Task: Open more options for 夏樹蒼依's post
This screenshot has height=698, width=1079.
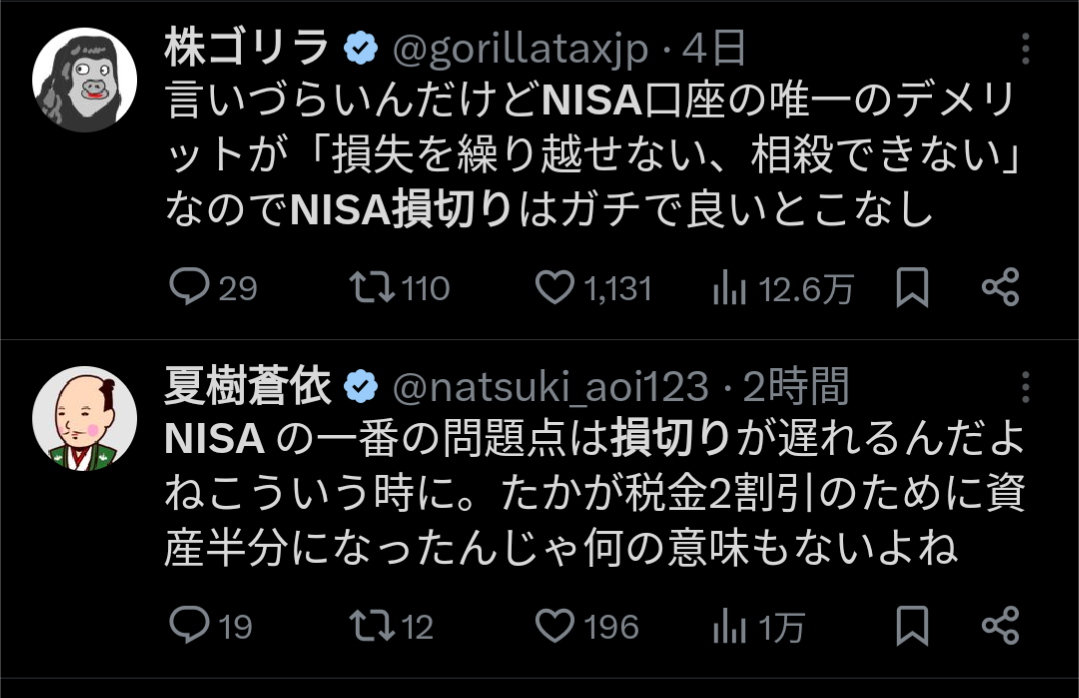Action: coord(1026,388)
